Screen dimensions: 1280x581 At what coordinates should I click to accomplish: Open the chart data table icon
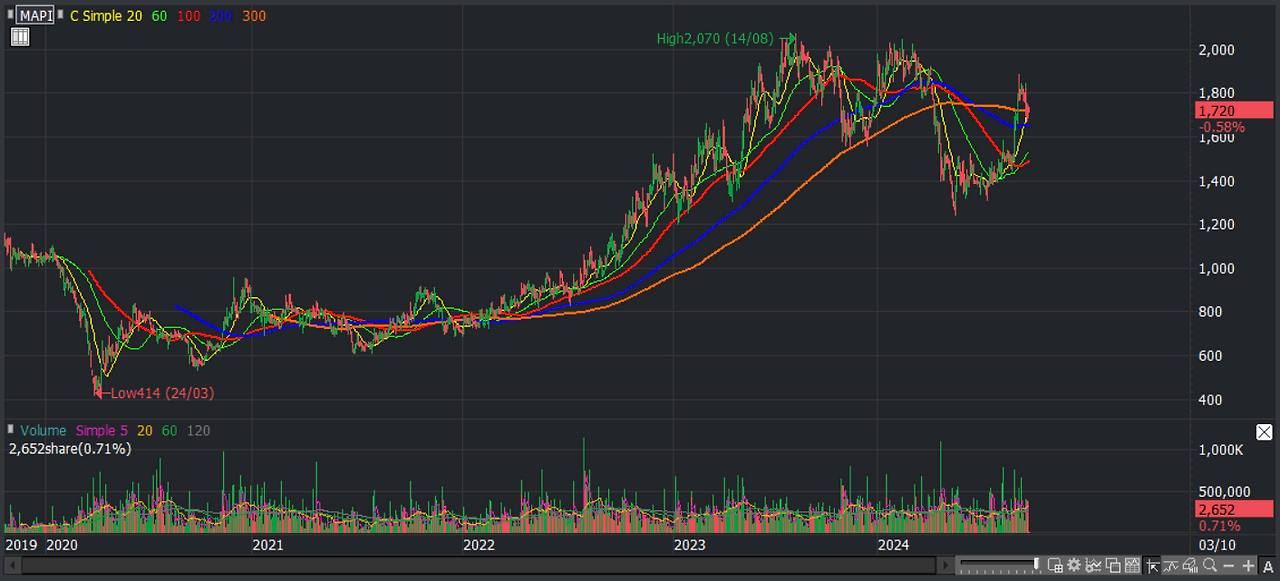click(x=1132, y=565)
